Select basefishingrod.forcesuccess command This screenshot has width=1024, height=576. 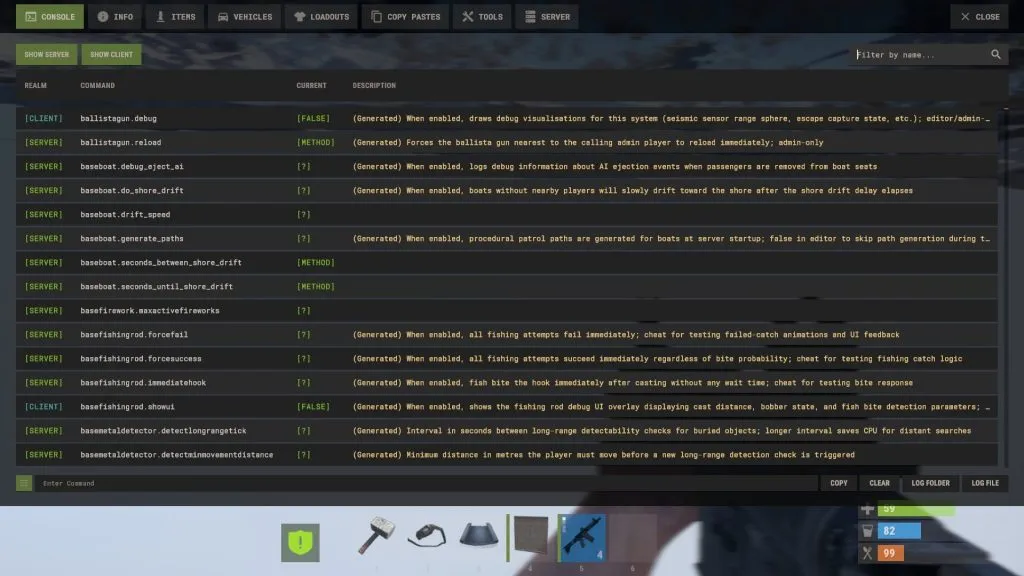tap(507, 359)
